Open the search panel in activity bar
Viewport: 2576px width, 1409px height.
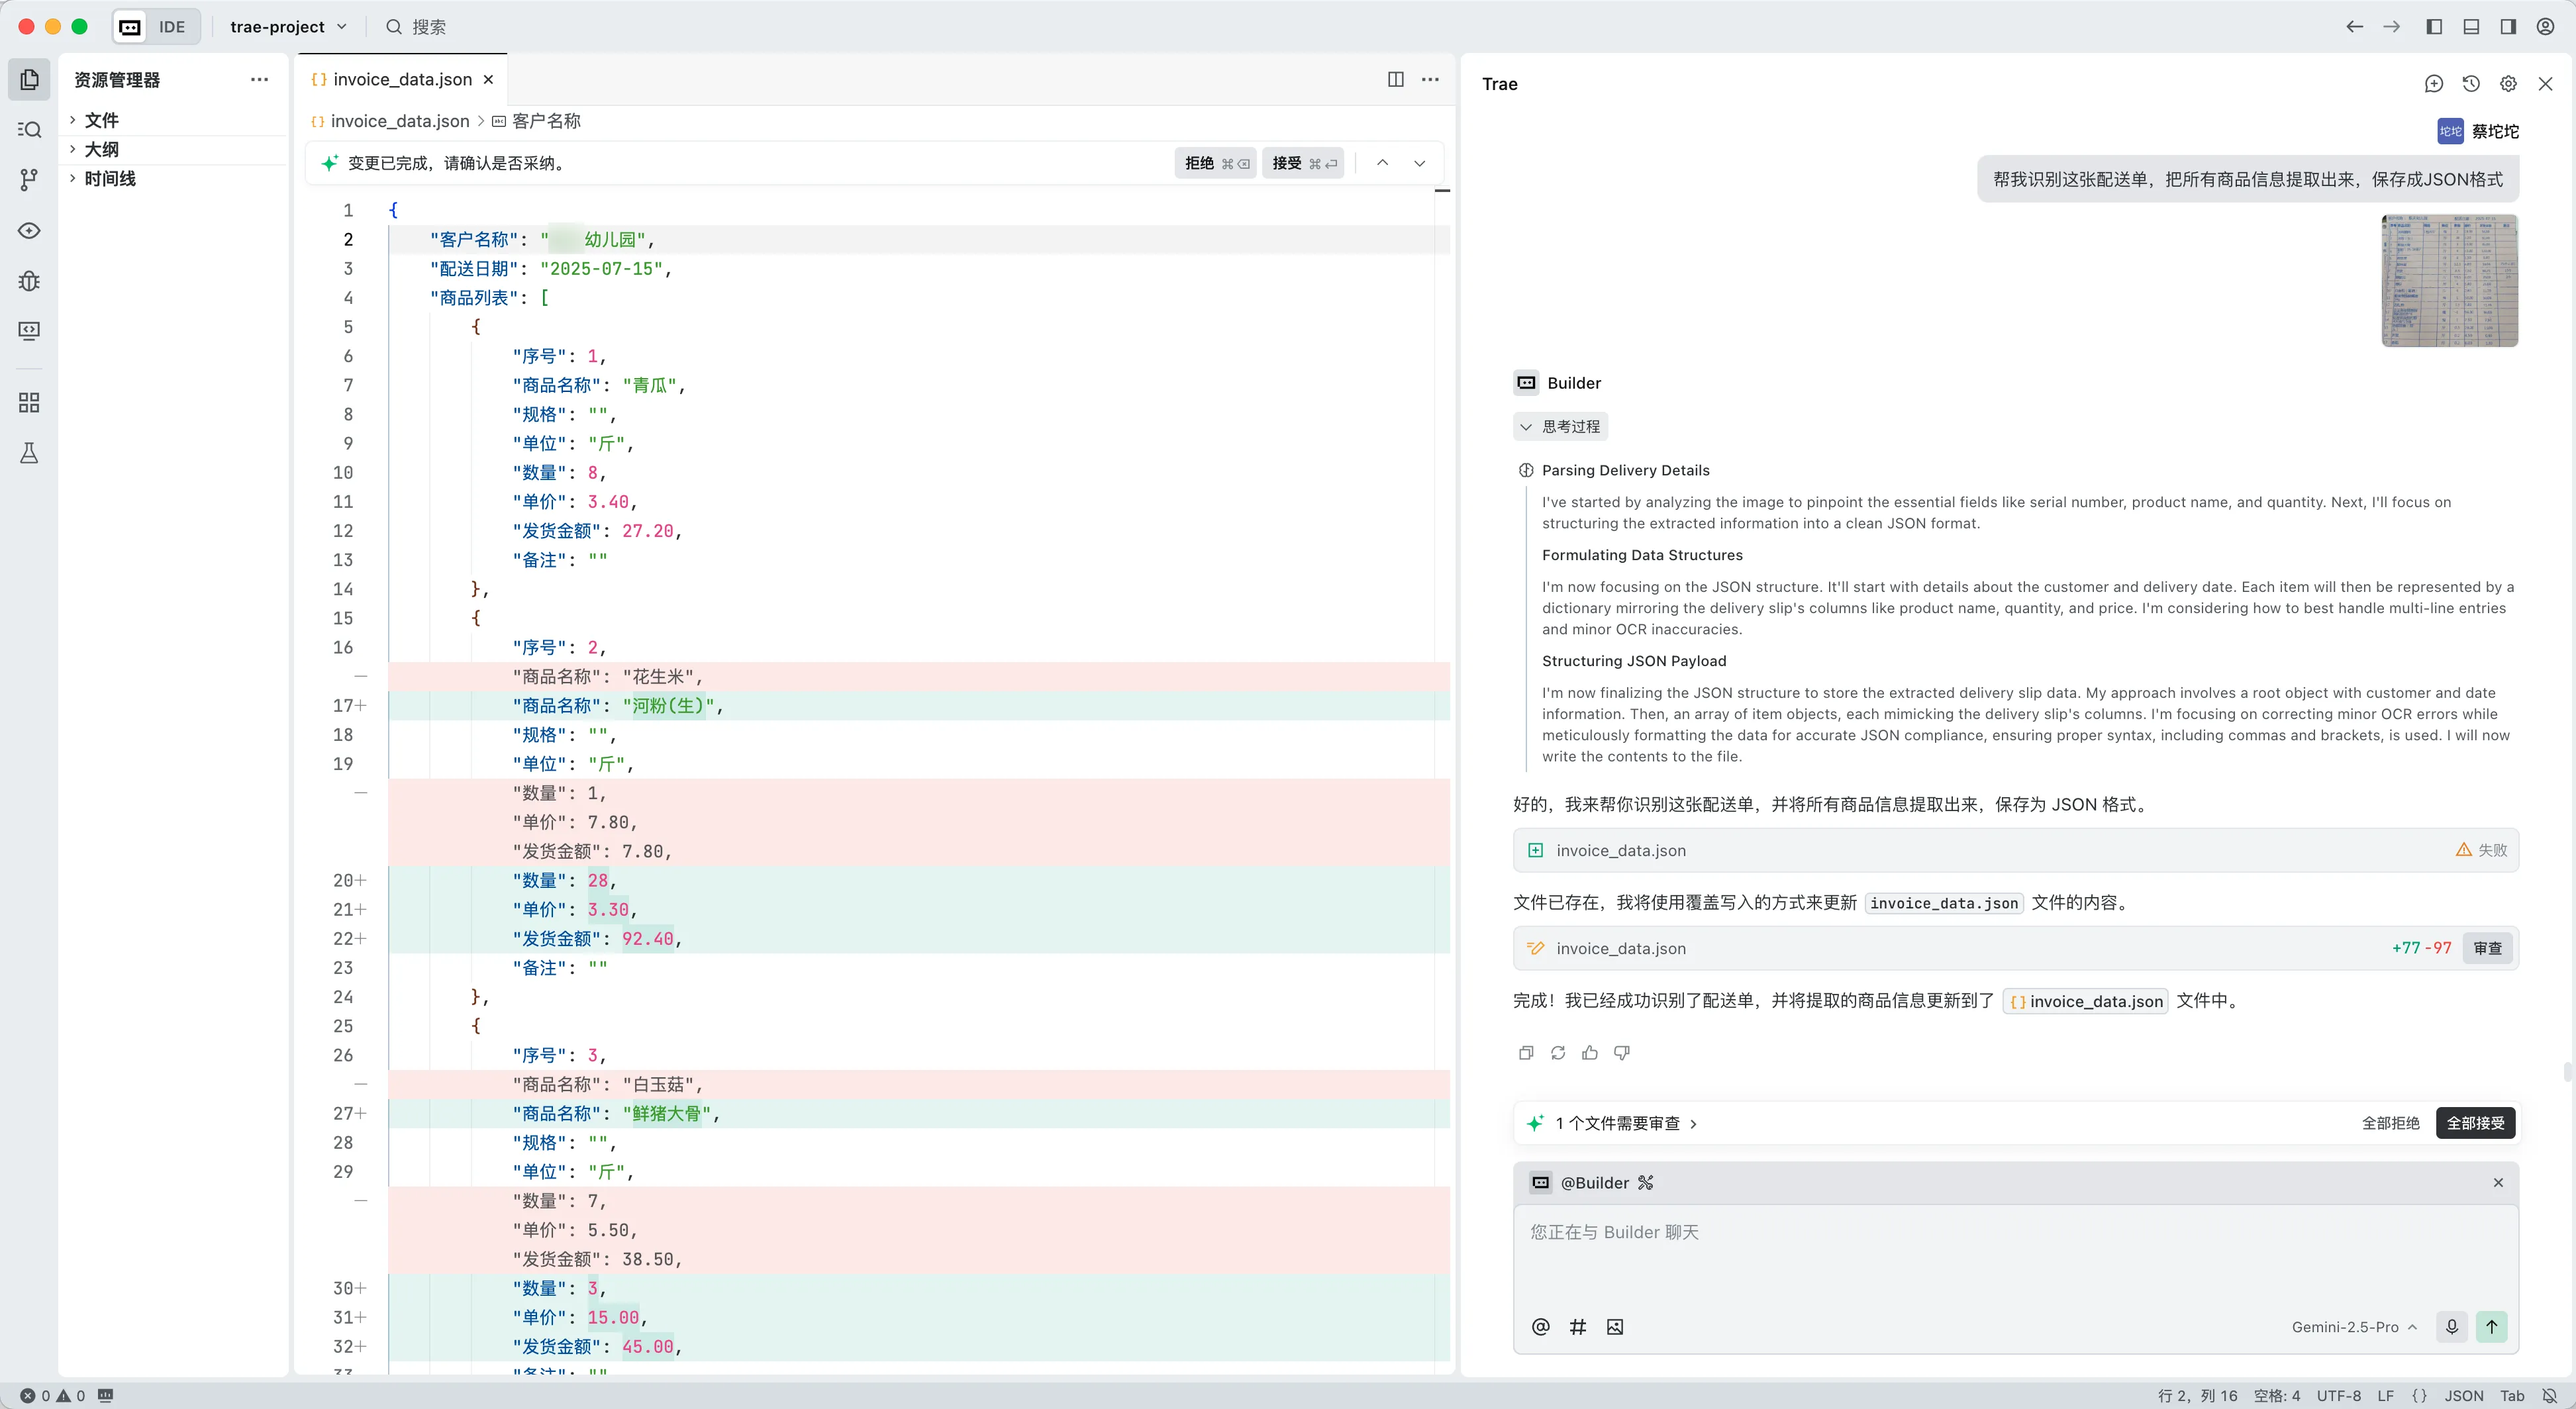point(29,130)
